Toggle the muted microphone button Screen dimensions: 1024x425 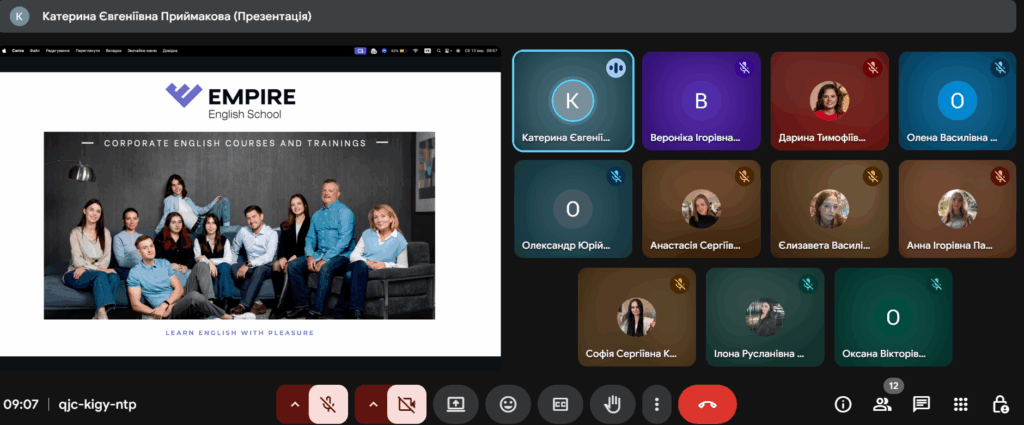point(328,404)
